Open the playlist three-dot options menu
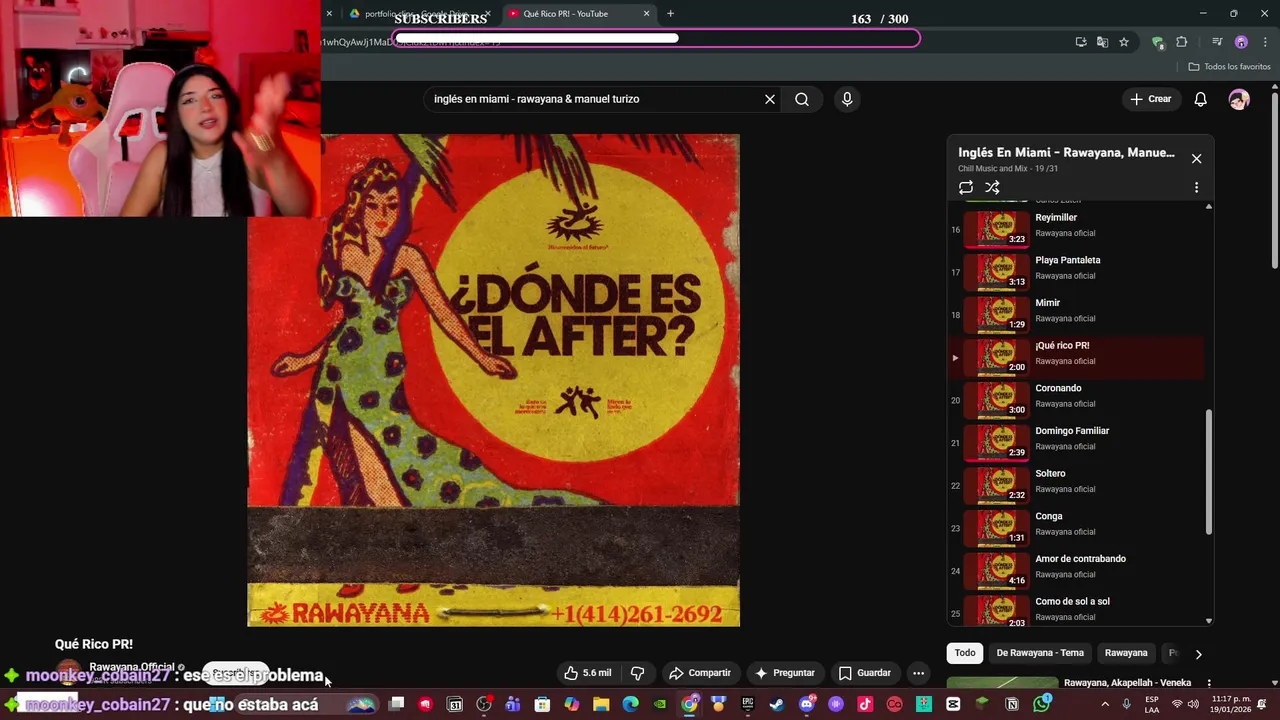 click(x=1196, y=187)
